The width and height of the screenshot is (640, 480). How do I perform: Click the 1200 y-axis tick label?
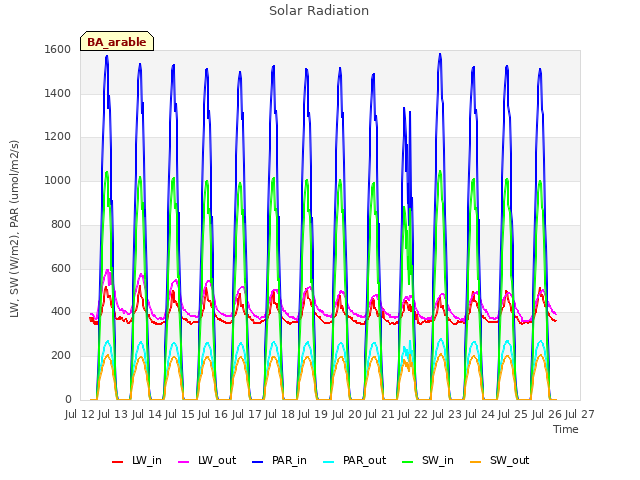pyautogui.click(x=58, y=137)
